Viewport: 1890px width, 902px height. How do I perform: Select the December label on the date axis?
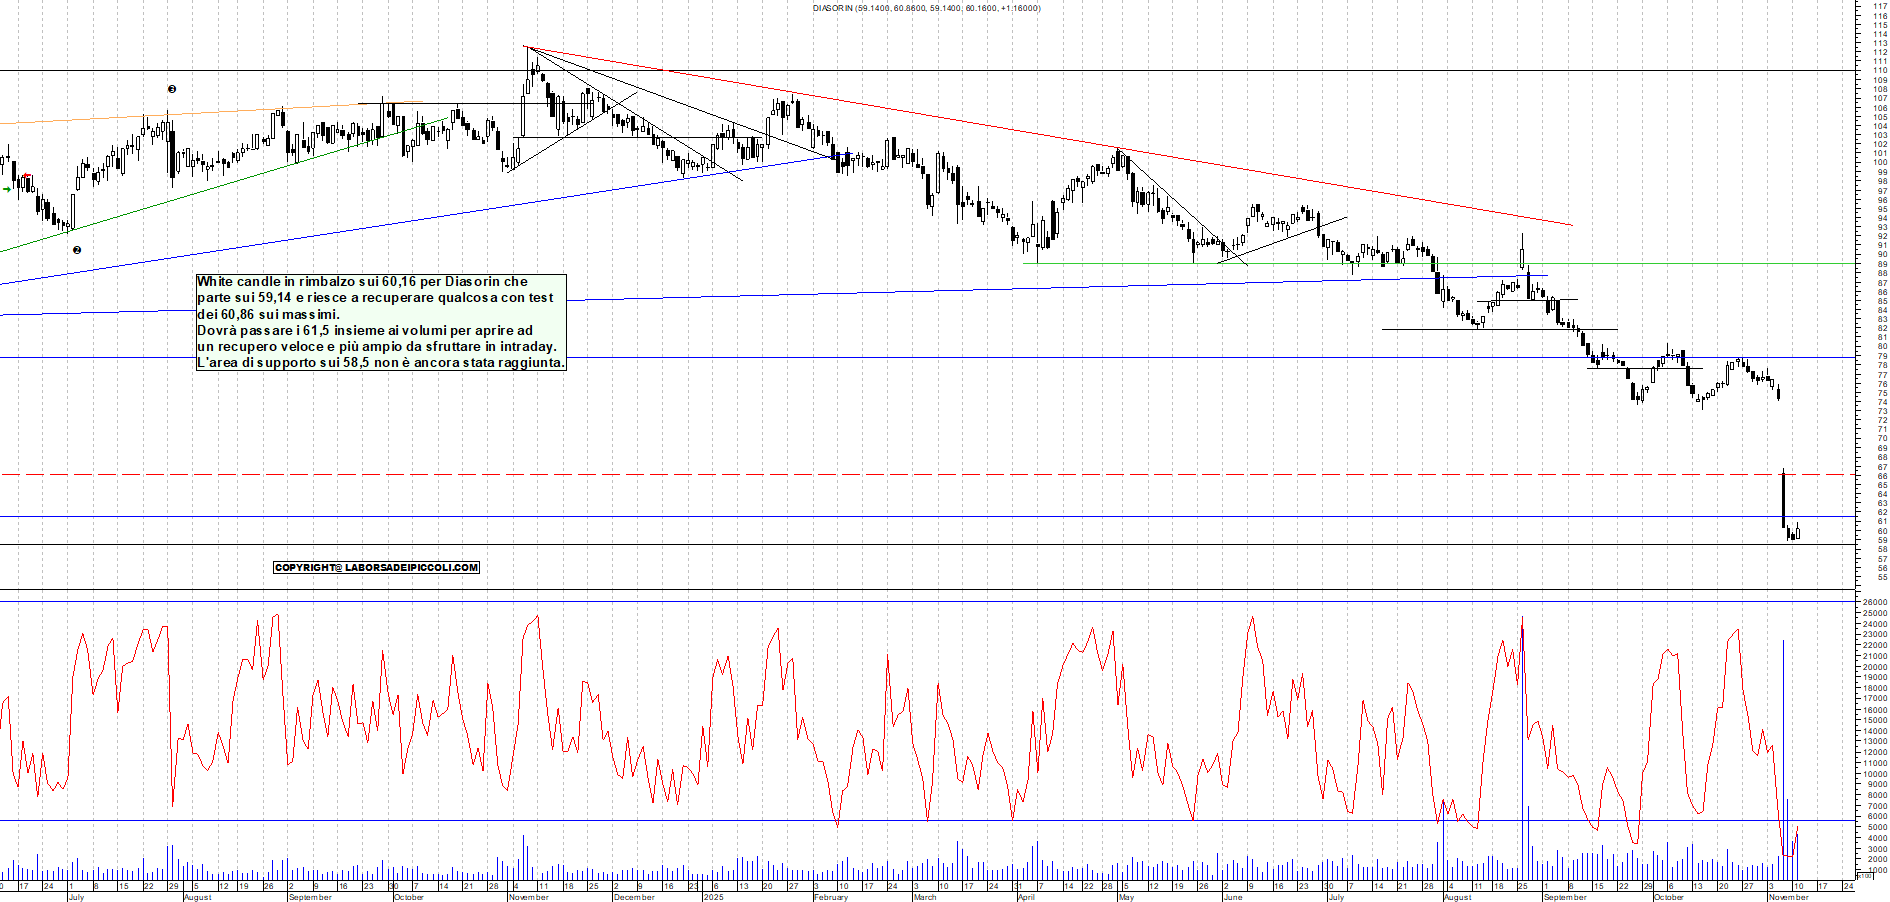633,897
